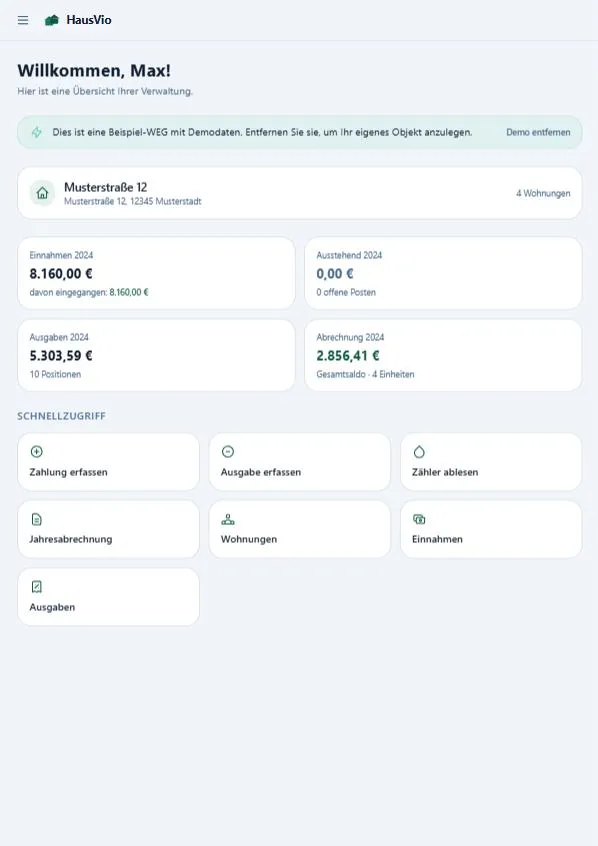Open the Ausstehend 2024 card

click(x=443, y=273)
